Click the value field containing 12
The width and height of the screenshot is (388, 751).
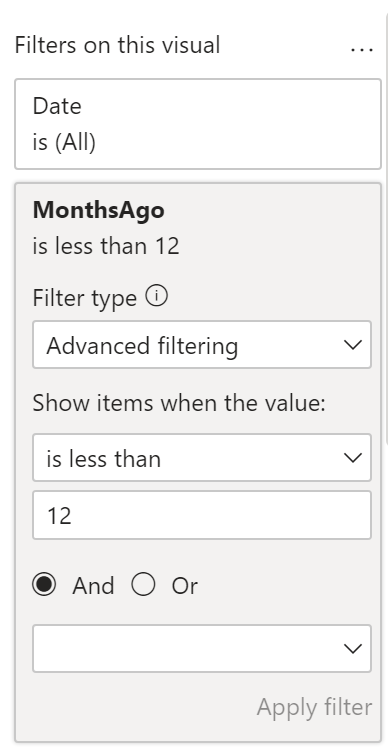[x=202, y=515]
